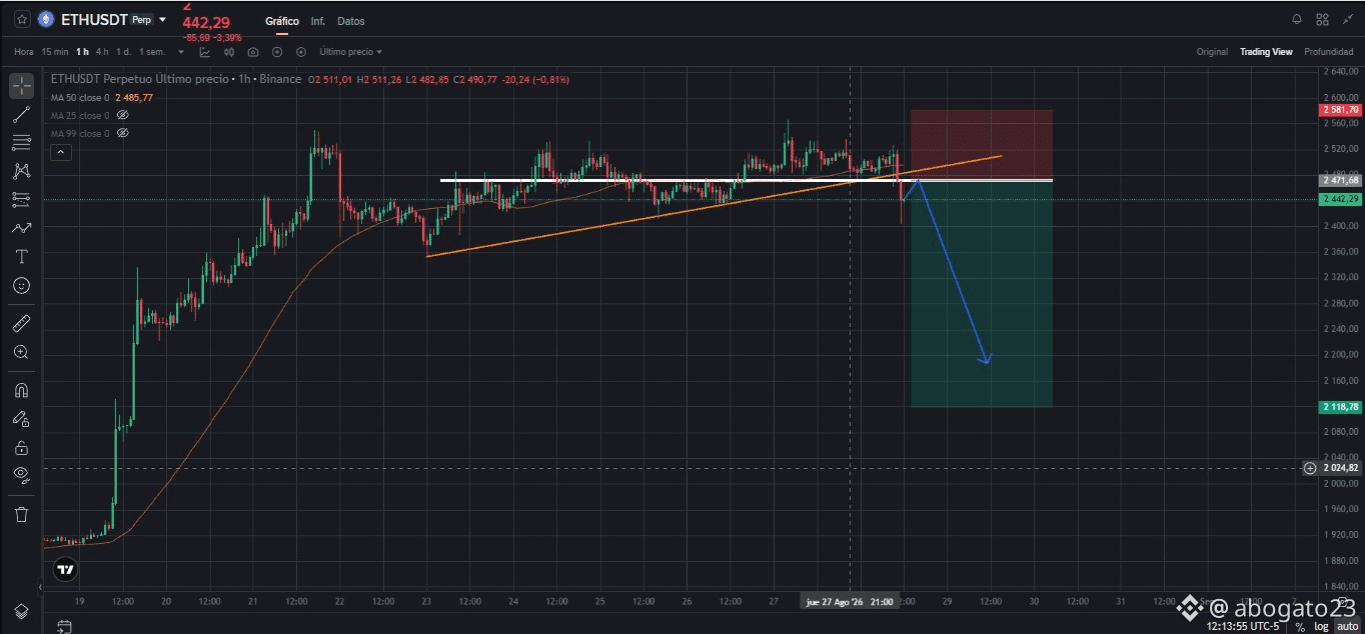Click the expand chart arrows icon
This screenshot has height=634, width=1365.
(1346, 19)
